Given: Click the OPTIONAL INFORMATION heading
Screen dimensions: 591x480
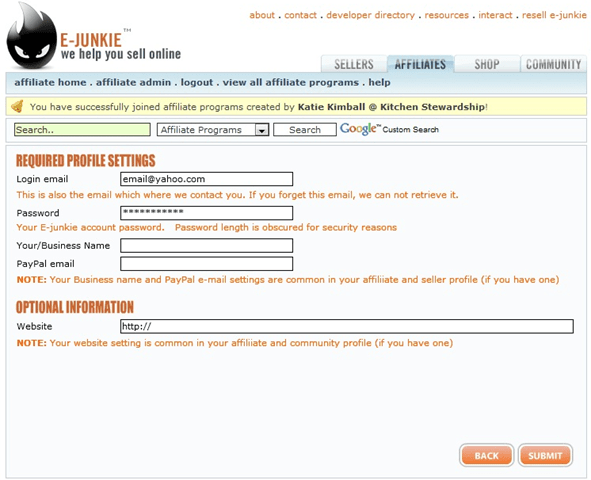Looking at the screenshot, I should [75, 307].
